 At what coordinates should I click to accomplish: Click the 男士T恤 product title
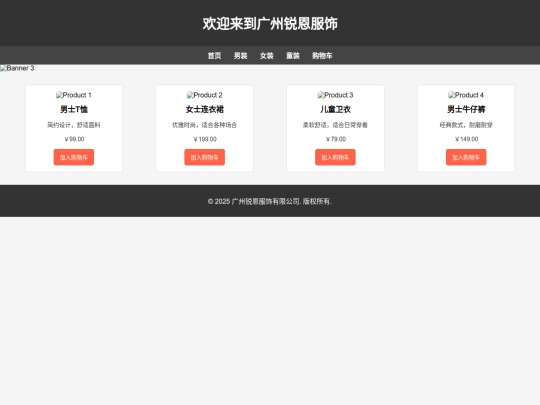[x=74, y=110]
